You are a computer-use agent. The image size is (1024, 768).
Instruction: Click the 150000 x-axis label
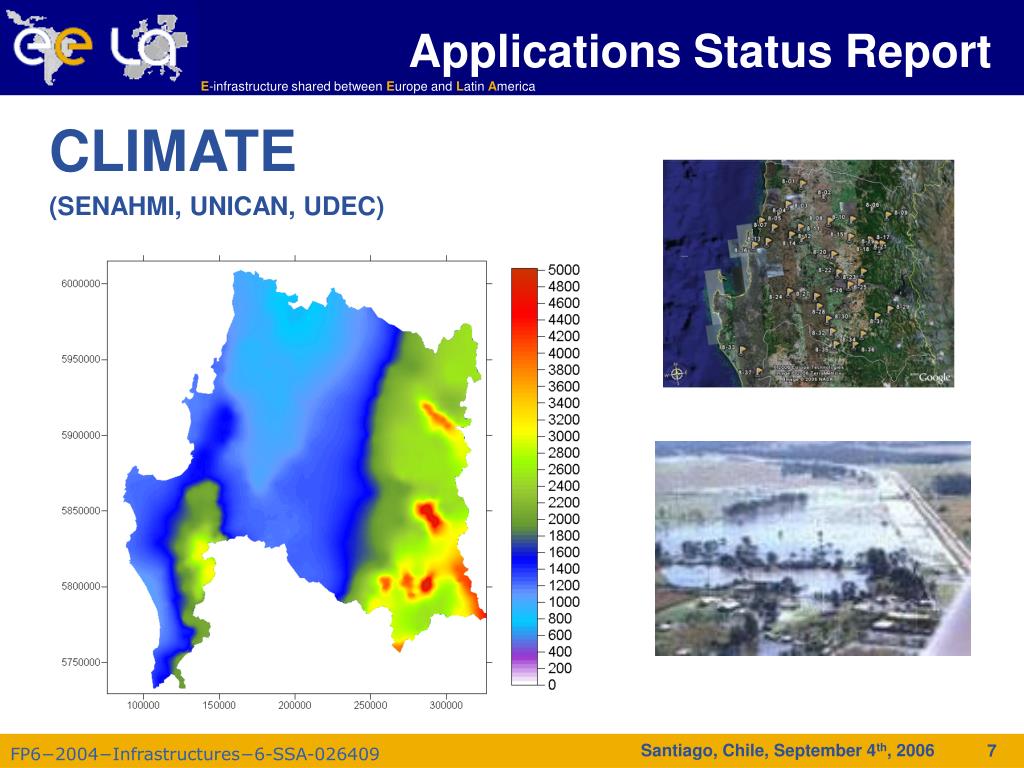click(x=219, y=705)
